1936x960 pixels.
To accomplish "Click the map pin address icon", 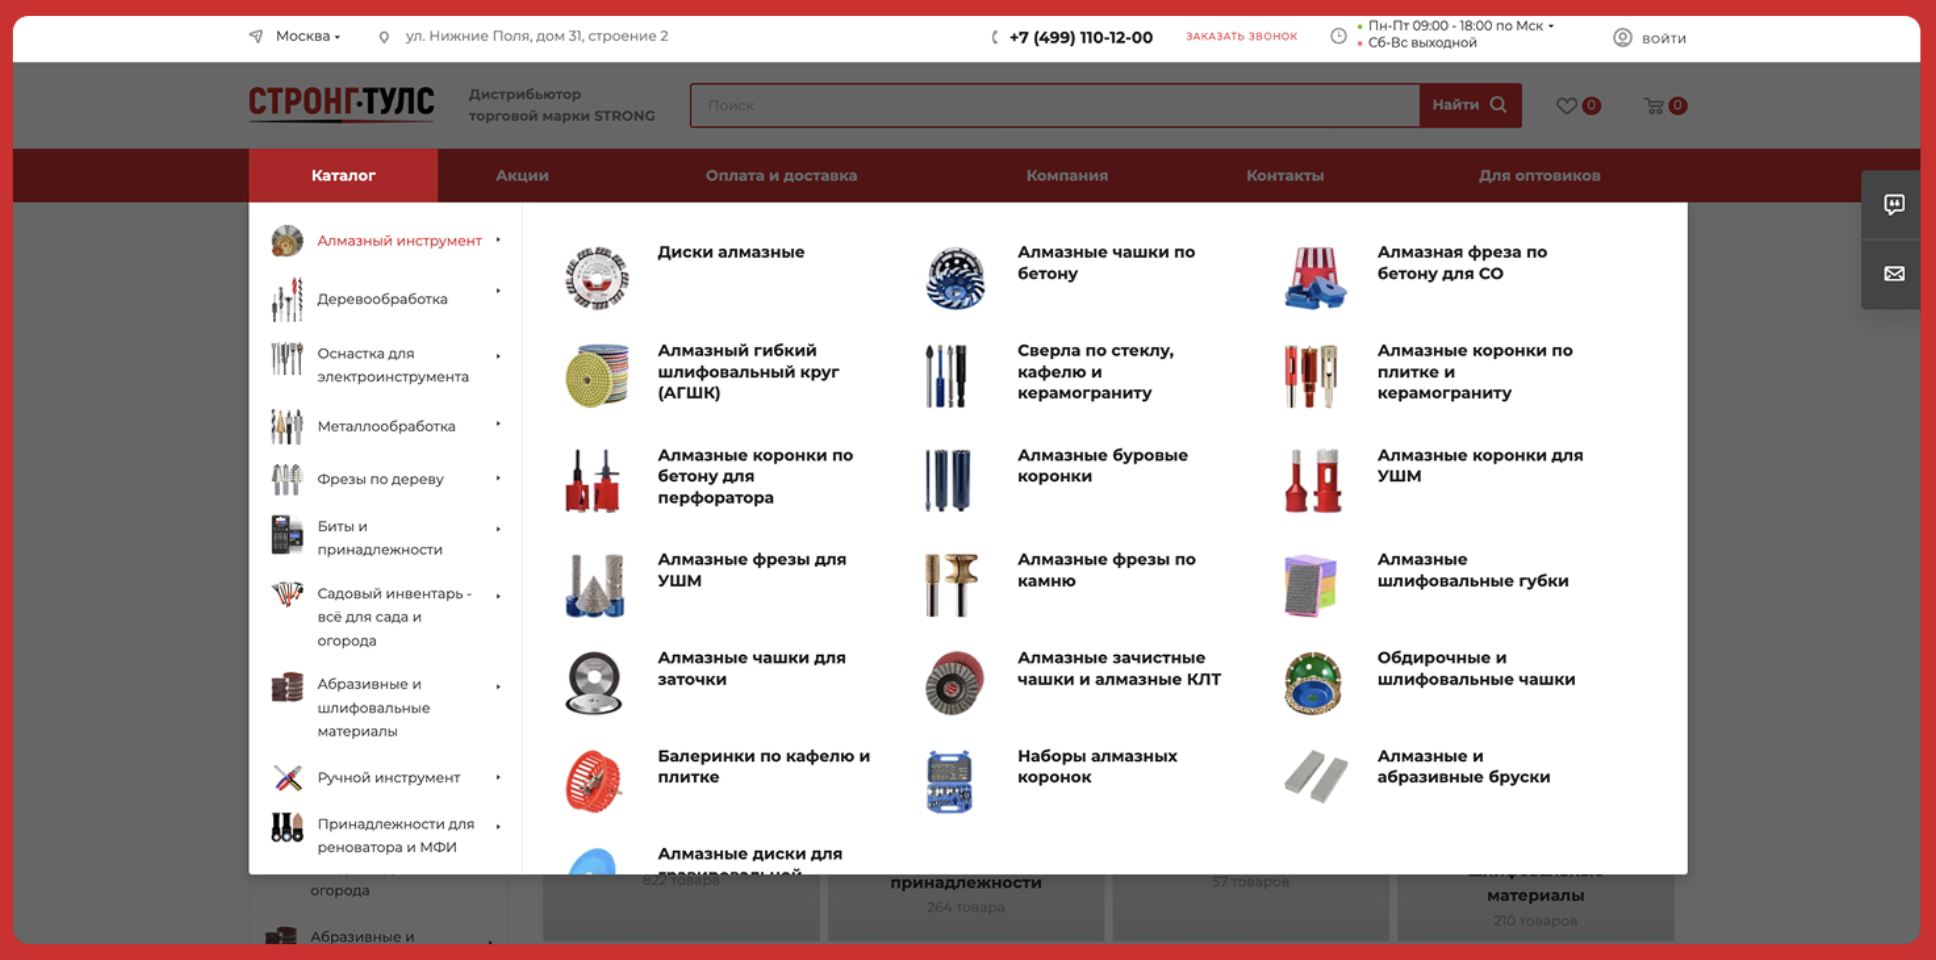I will point(384,37).
